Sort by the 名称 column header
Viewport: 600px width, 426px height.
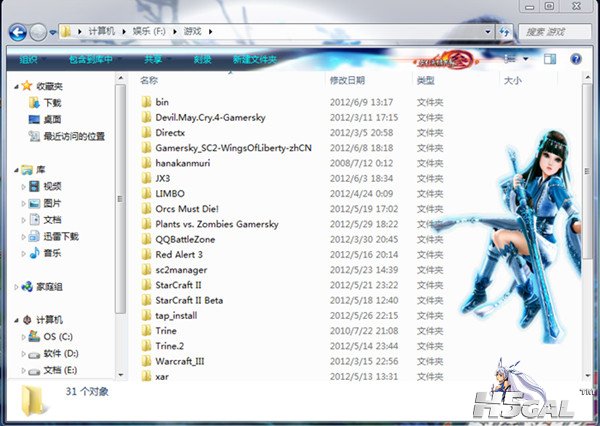[x=149, y=80]
